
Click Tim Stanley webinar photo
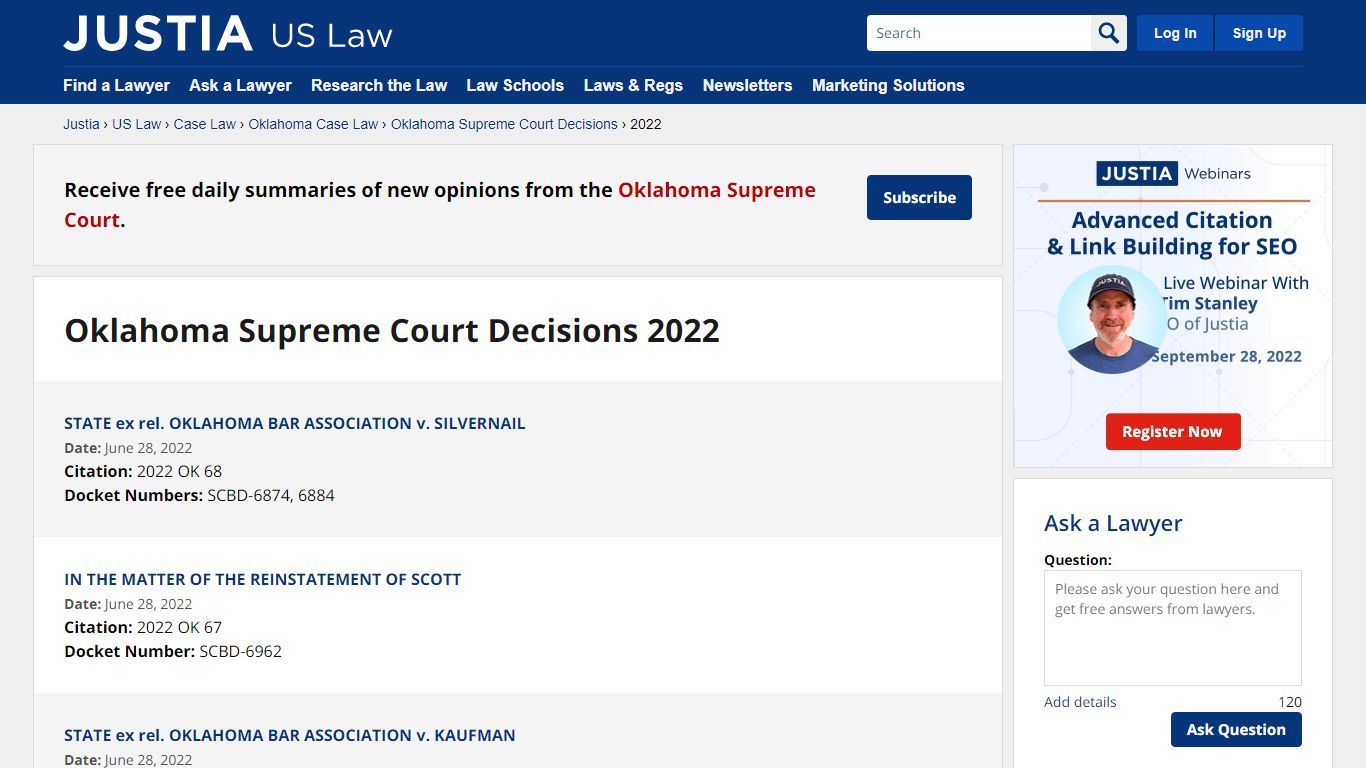coord(1110,321)
